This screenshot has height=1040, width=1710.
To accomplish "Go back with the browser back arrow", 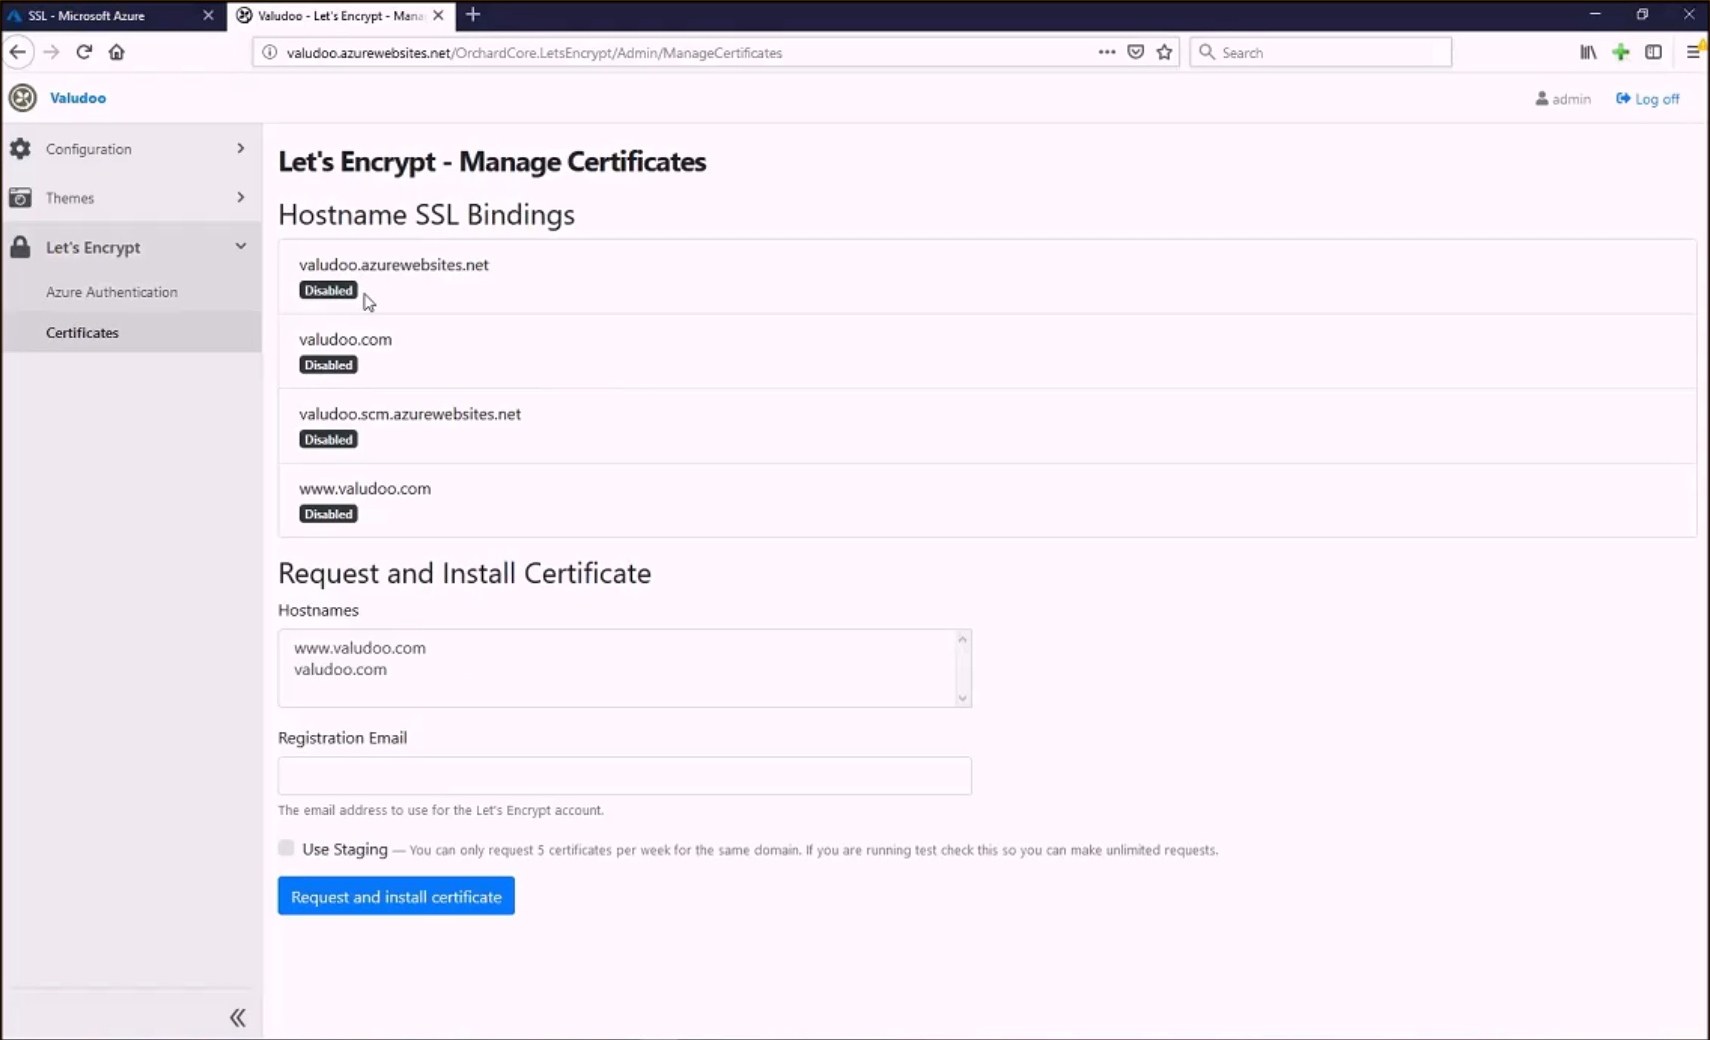I will [x=18, y=52].
